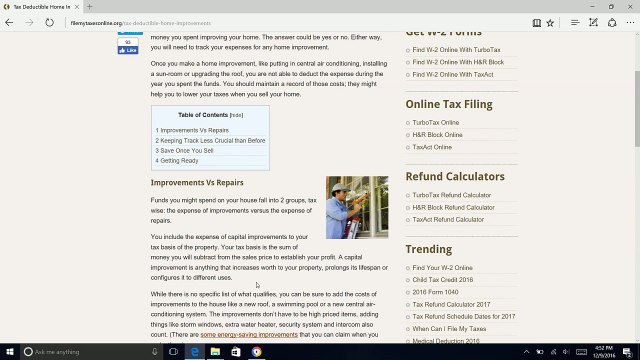Open H&R Block Refund Calculator link
The height and width of the screenshot is (360, 640).
453,207
